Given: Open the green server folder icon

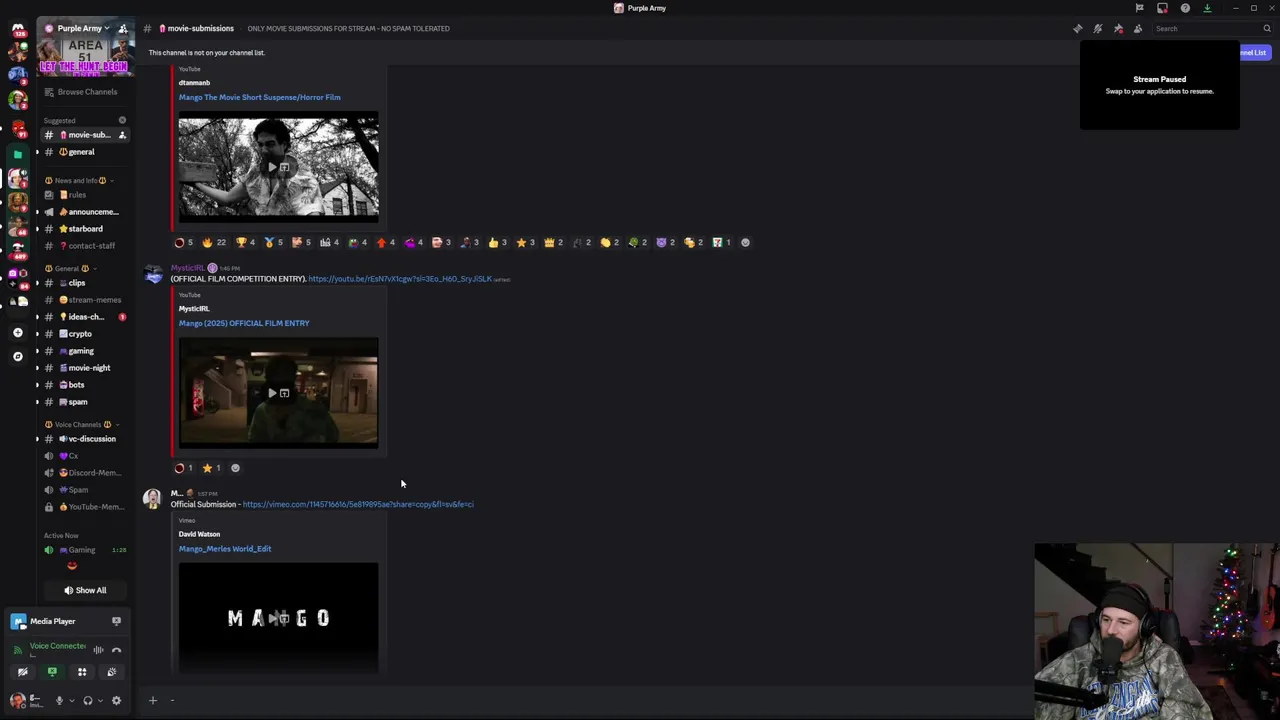Looking at the screenshot, I should [x=17, y=154].
